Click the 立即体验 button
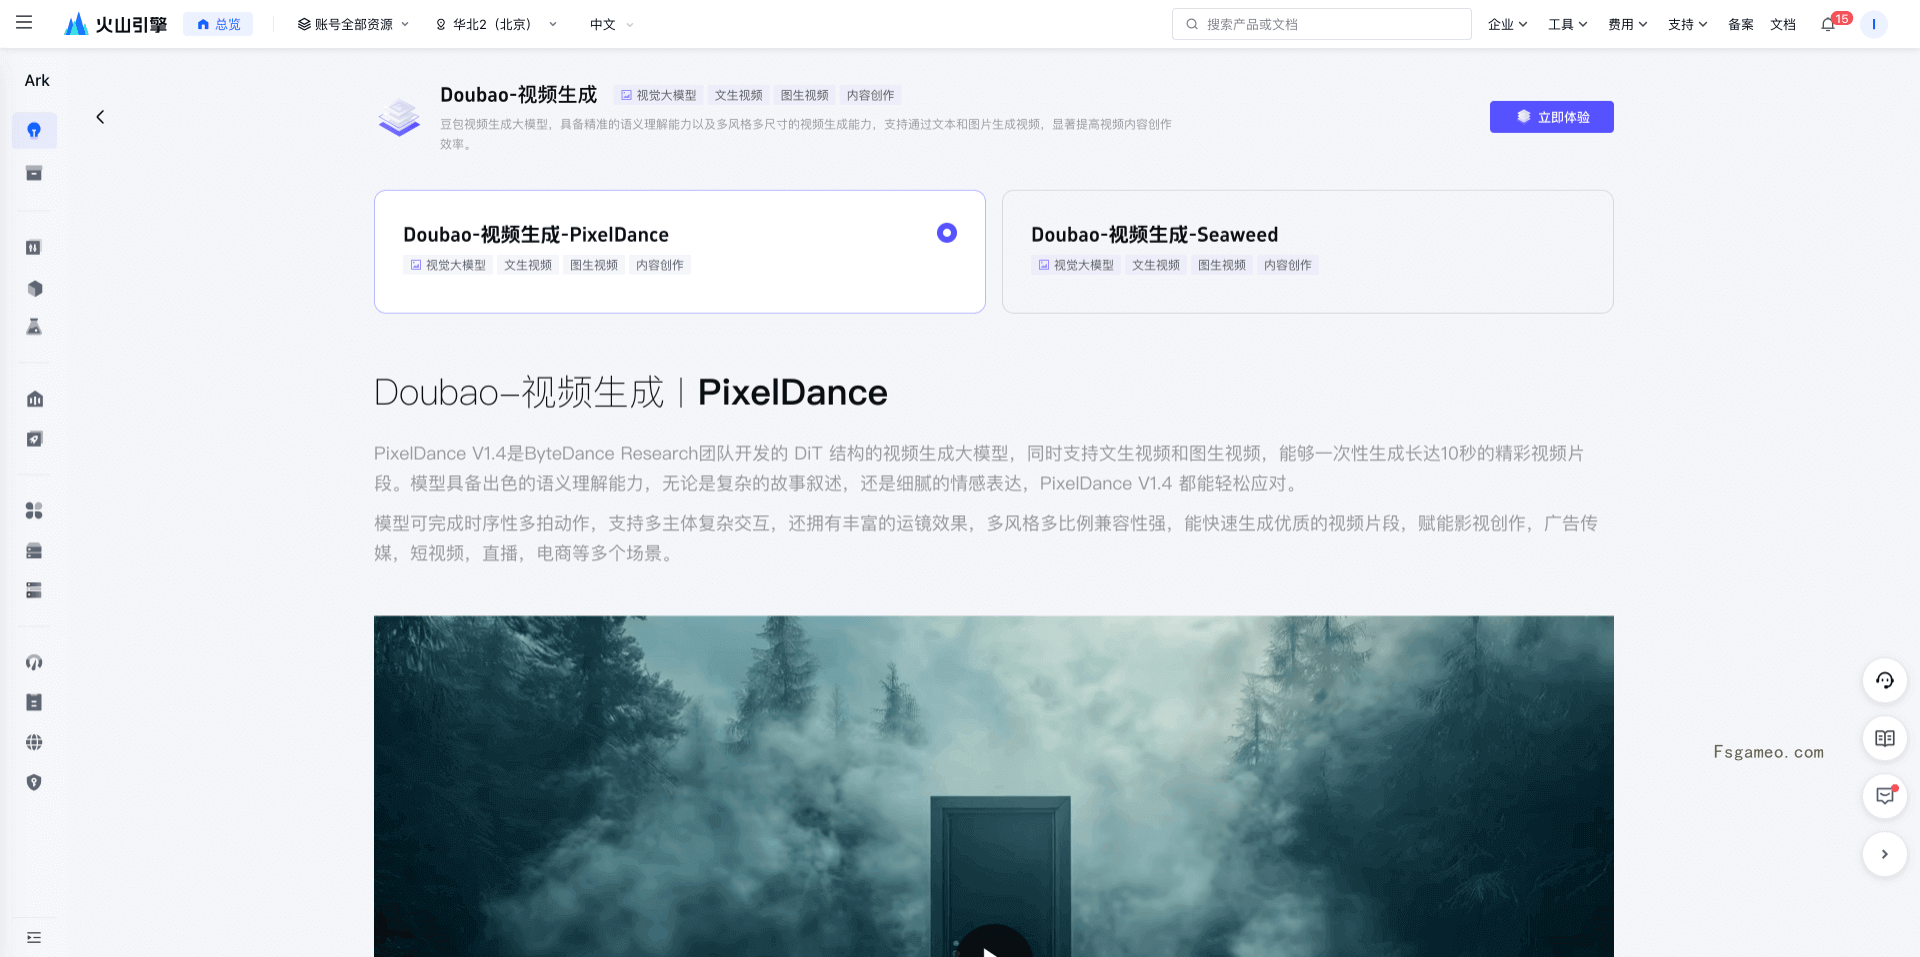 coord(1551,117)
